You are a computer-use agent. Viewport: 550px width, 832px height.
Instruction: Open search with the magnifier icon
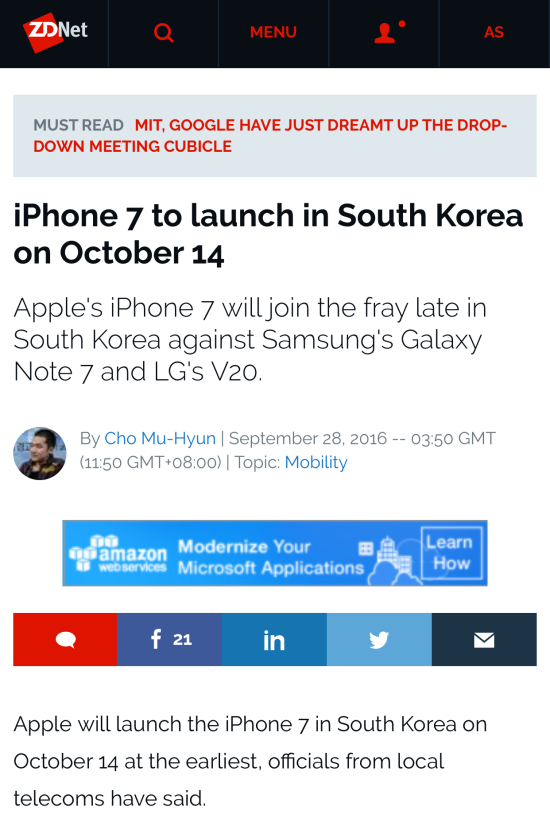pyautogui.click(x=163, y=33)
